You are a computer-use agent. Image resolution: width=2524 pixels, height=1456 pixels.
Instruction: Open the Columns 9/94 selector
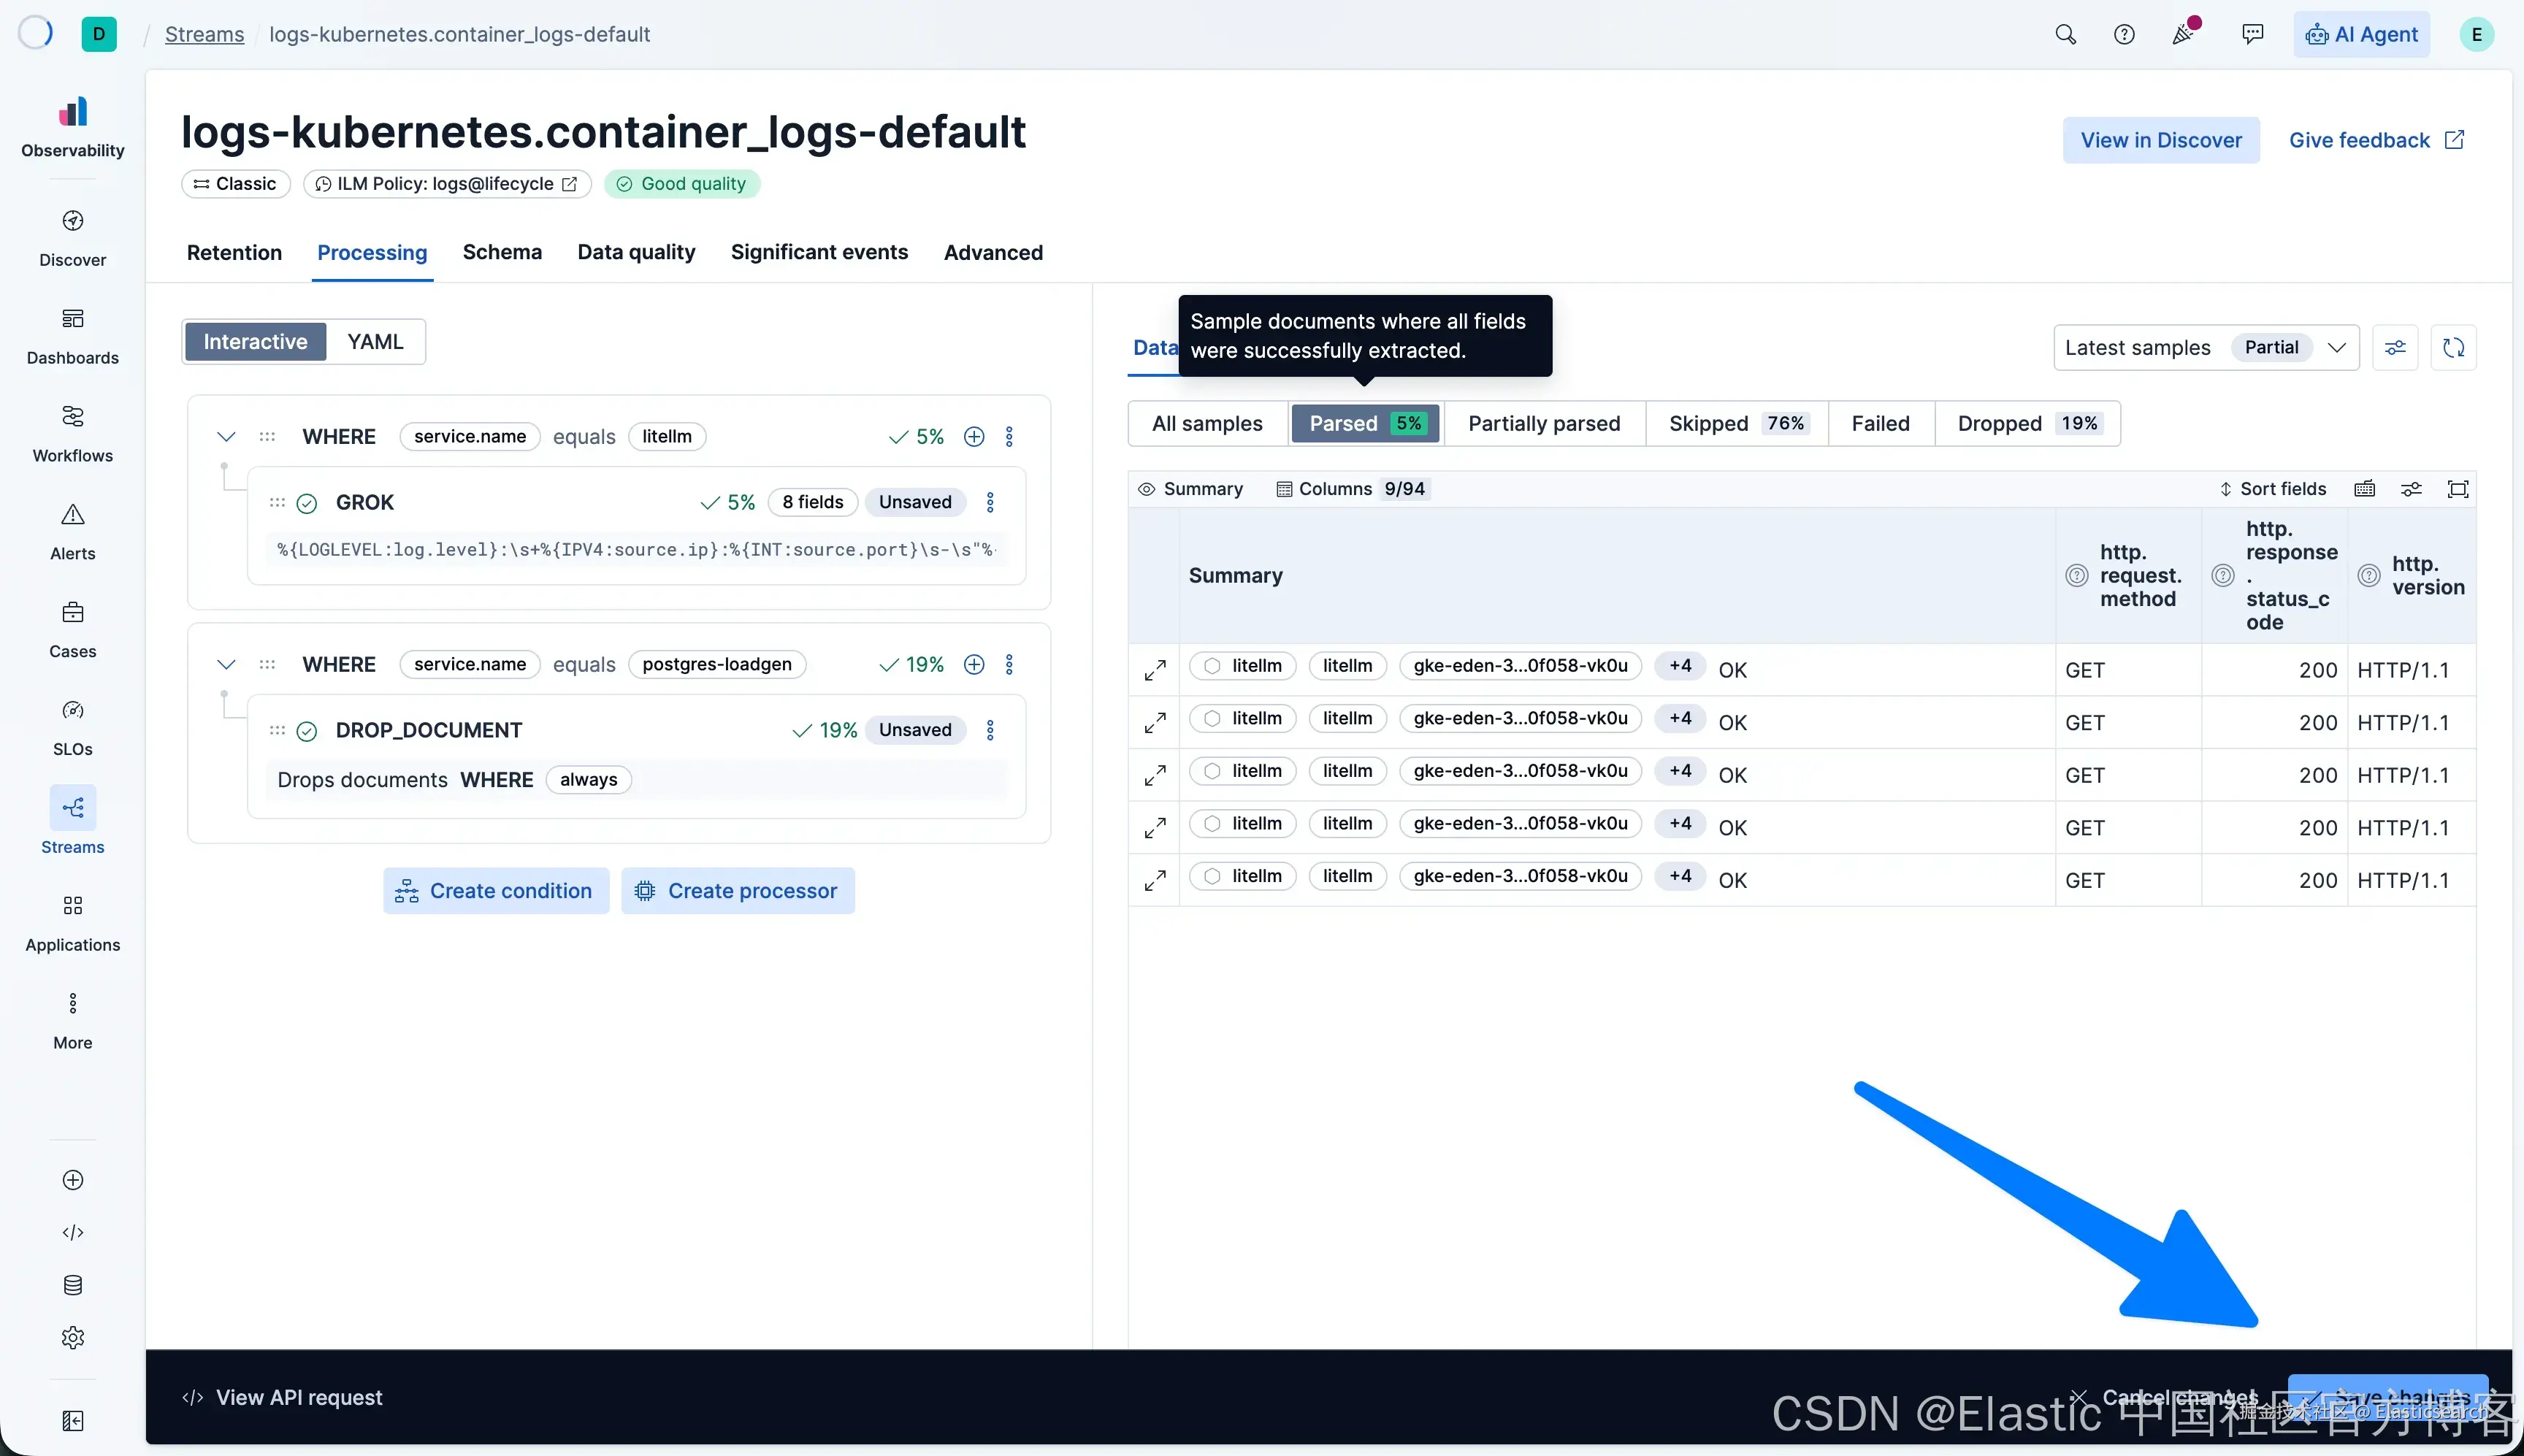coord(1351,489)
